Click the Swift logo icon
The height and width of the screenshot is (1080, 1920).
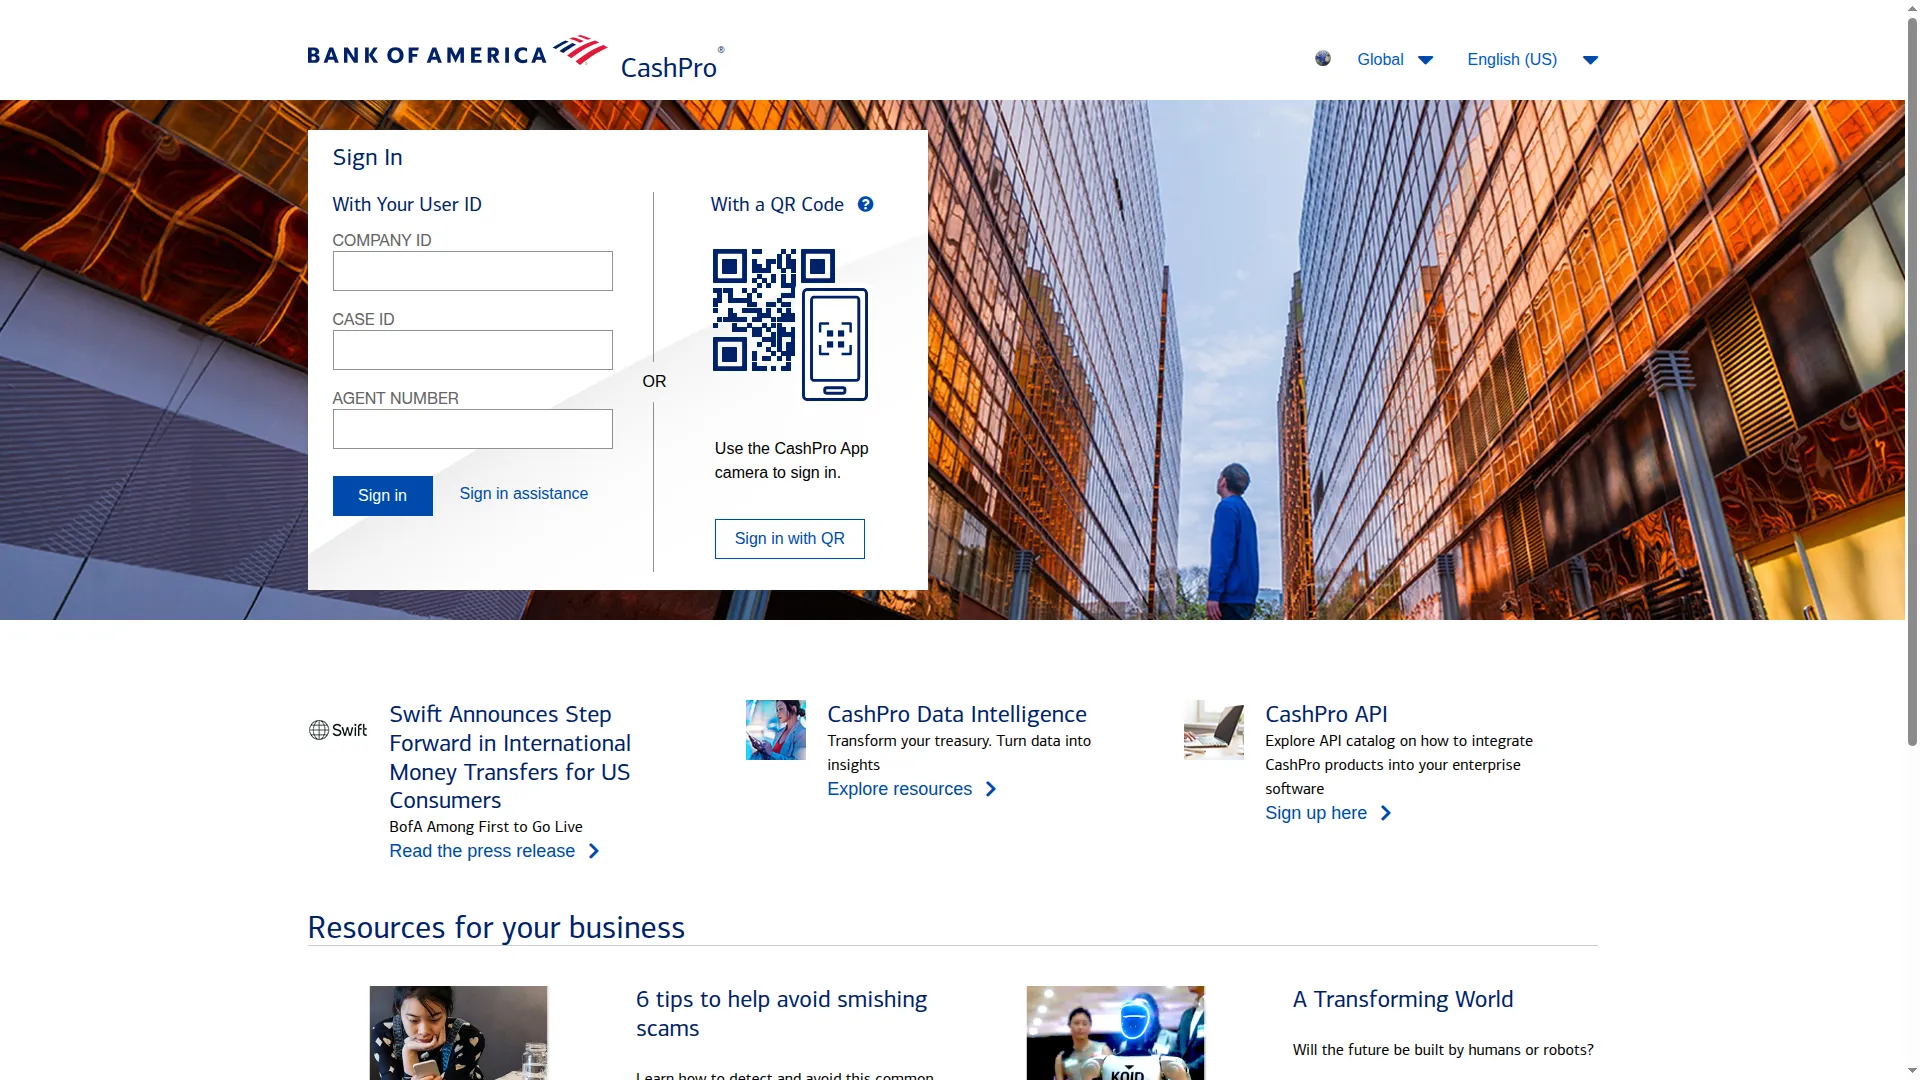pos(338,730)
